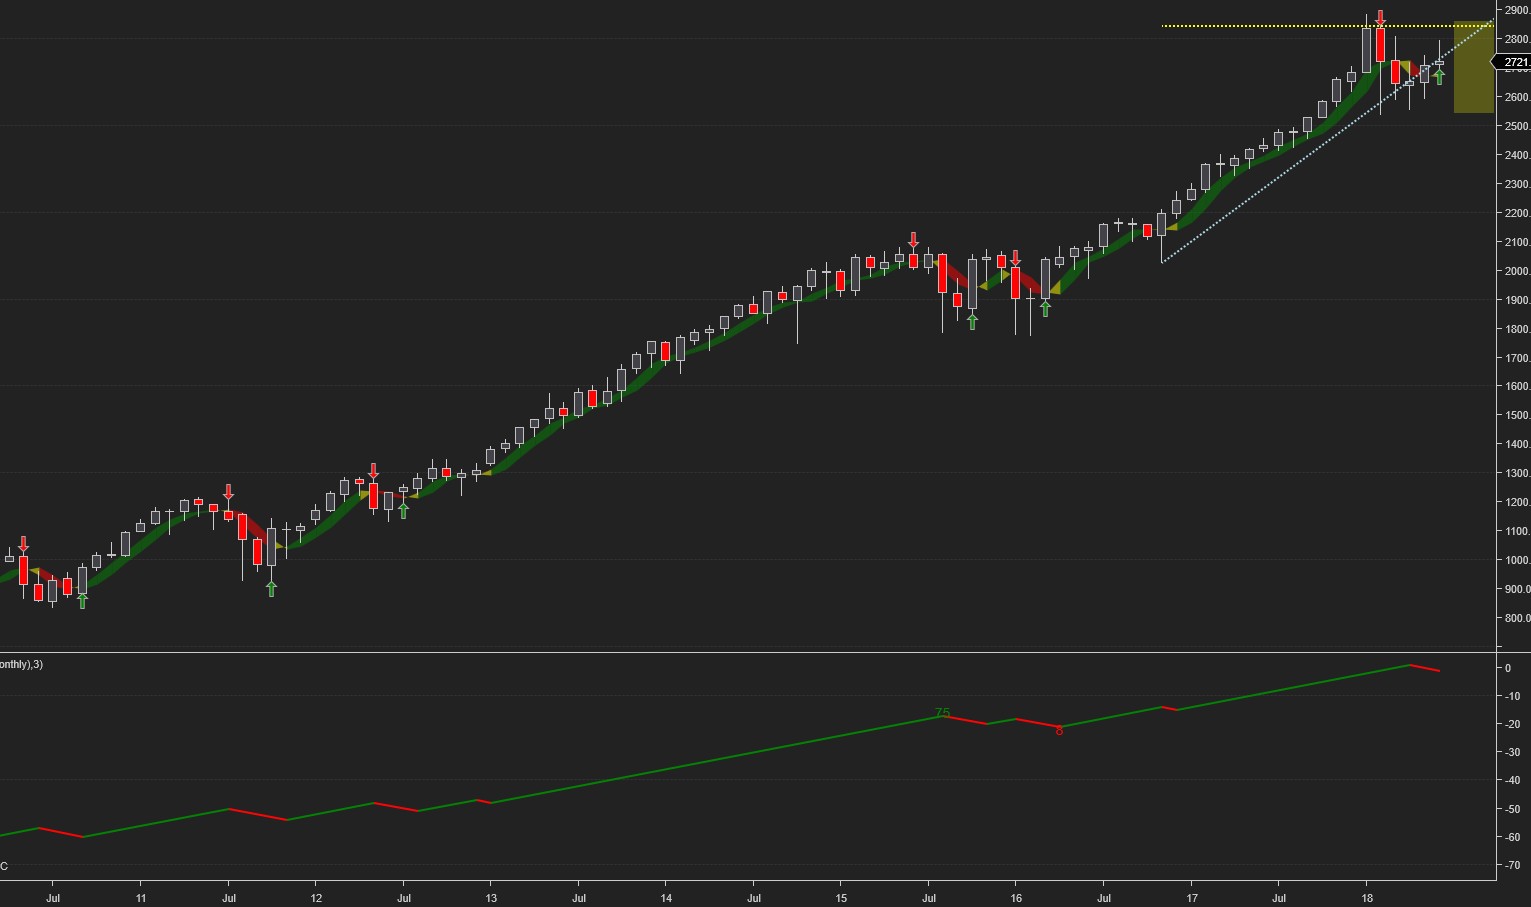The width and height of the screenshot is (1531, 907).
Task: Click the green up arrow in early 2016
Action: tap(1045, 309)
